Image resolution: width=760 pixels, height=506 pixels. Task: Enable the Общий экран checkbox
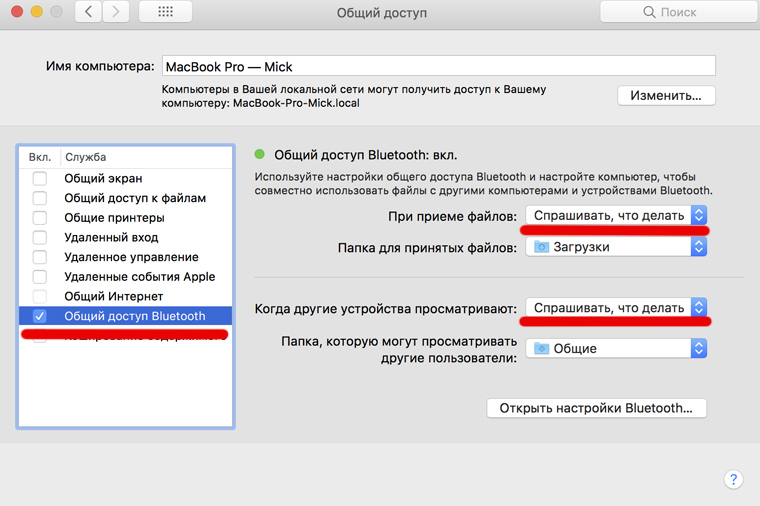point(40,178)
